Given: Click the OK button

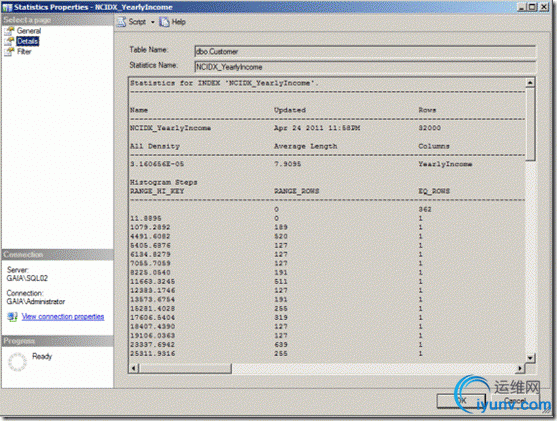Looking at the screenshot, I should click(461, 401).
